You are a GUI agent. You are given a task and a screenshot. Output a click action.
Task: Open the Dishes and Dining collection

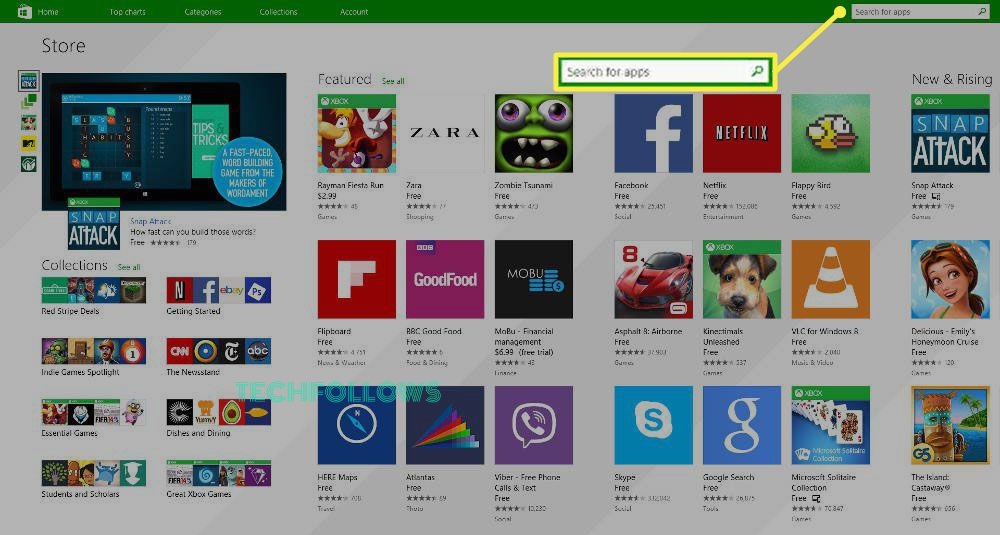tap(219, 413)
